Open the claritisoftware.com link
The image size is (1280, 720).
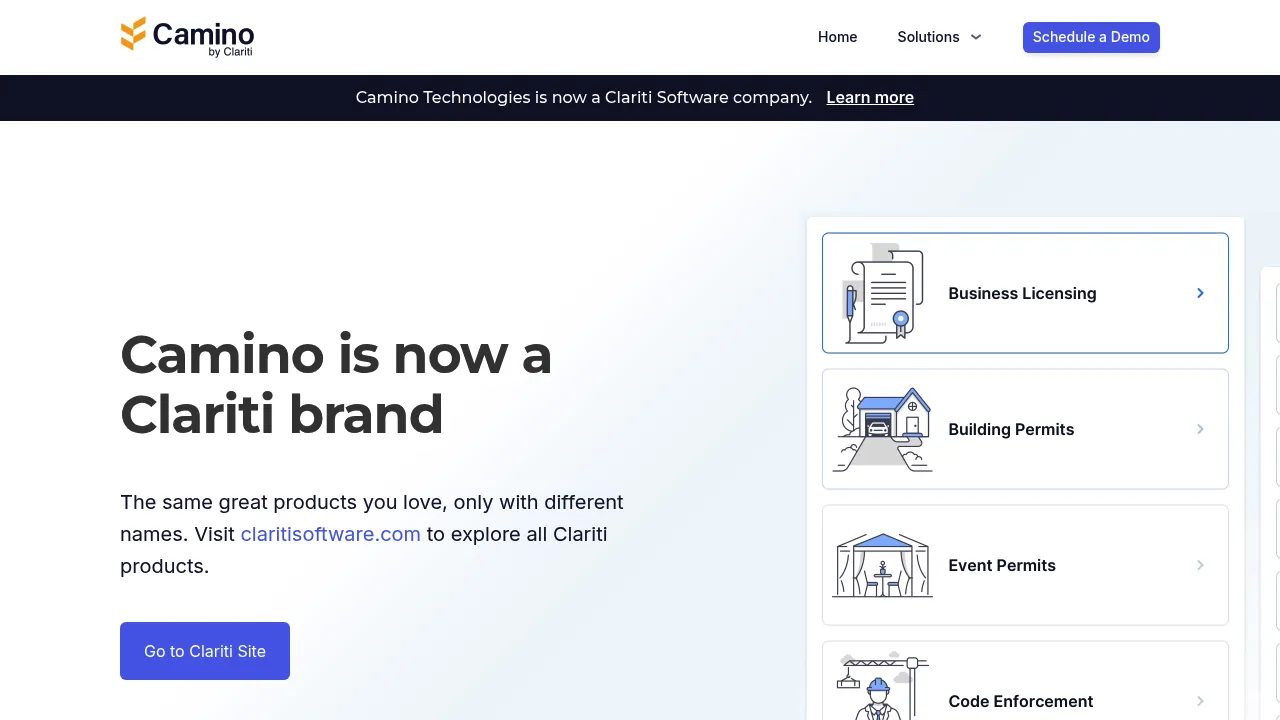coord(330,534)
